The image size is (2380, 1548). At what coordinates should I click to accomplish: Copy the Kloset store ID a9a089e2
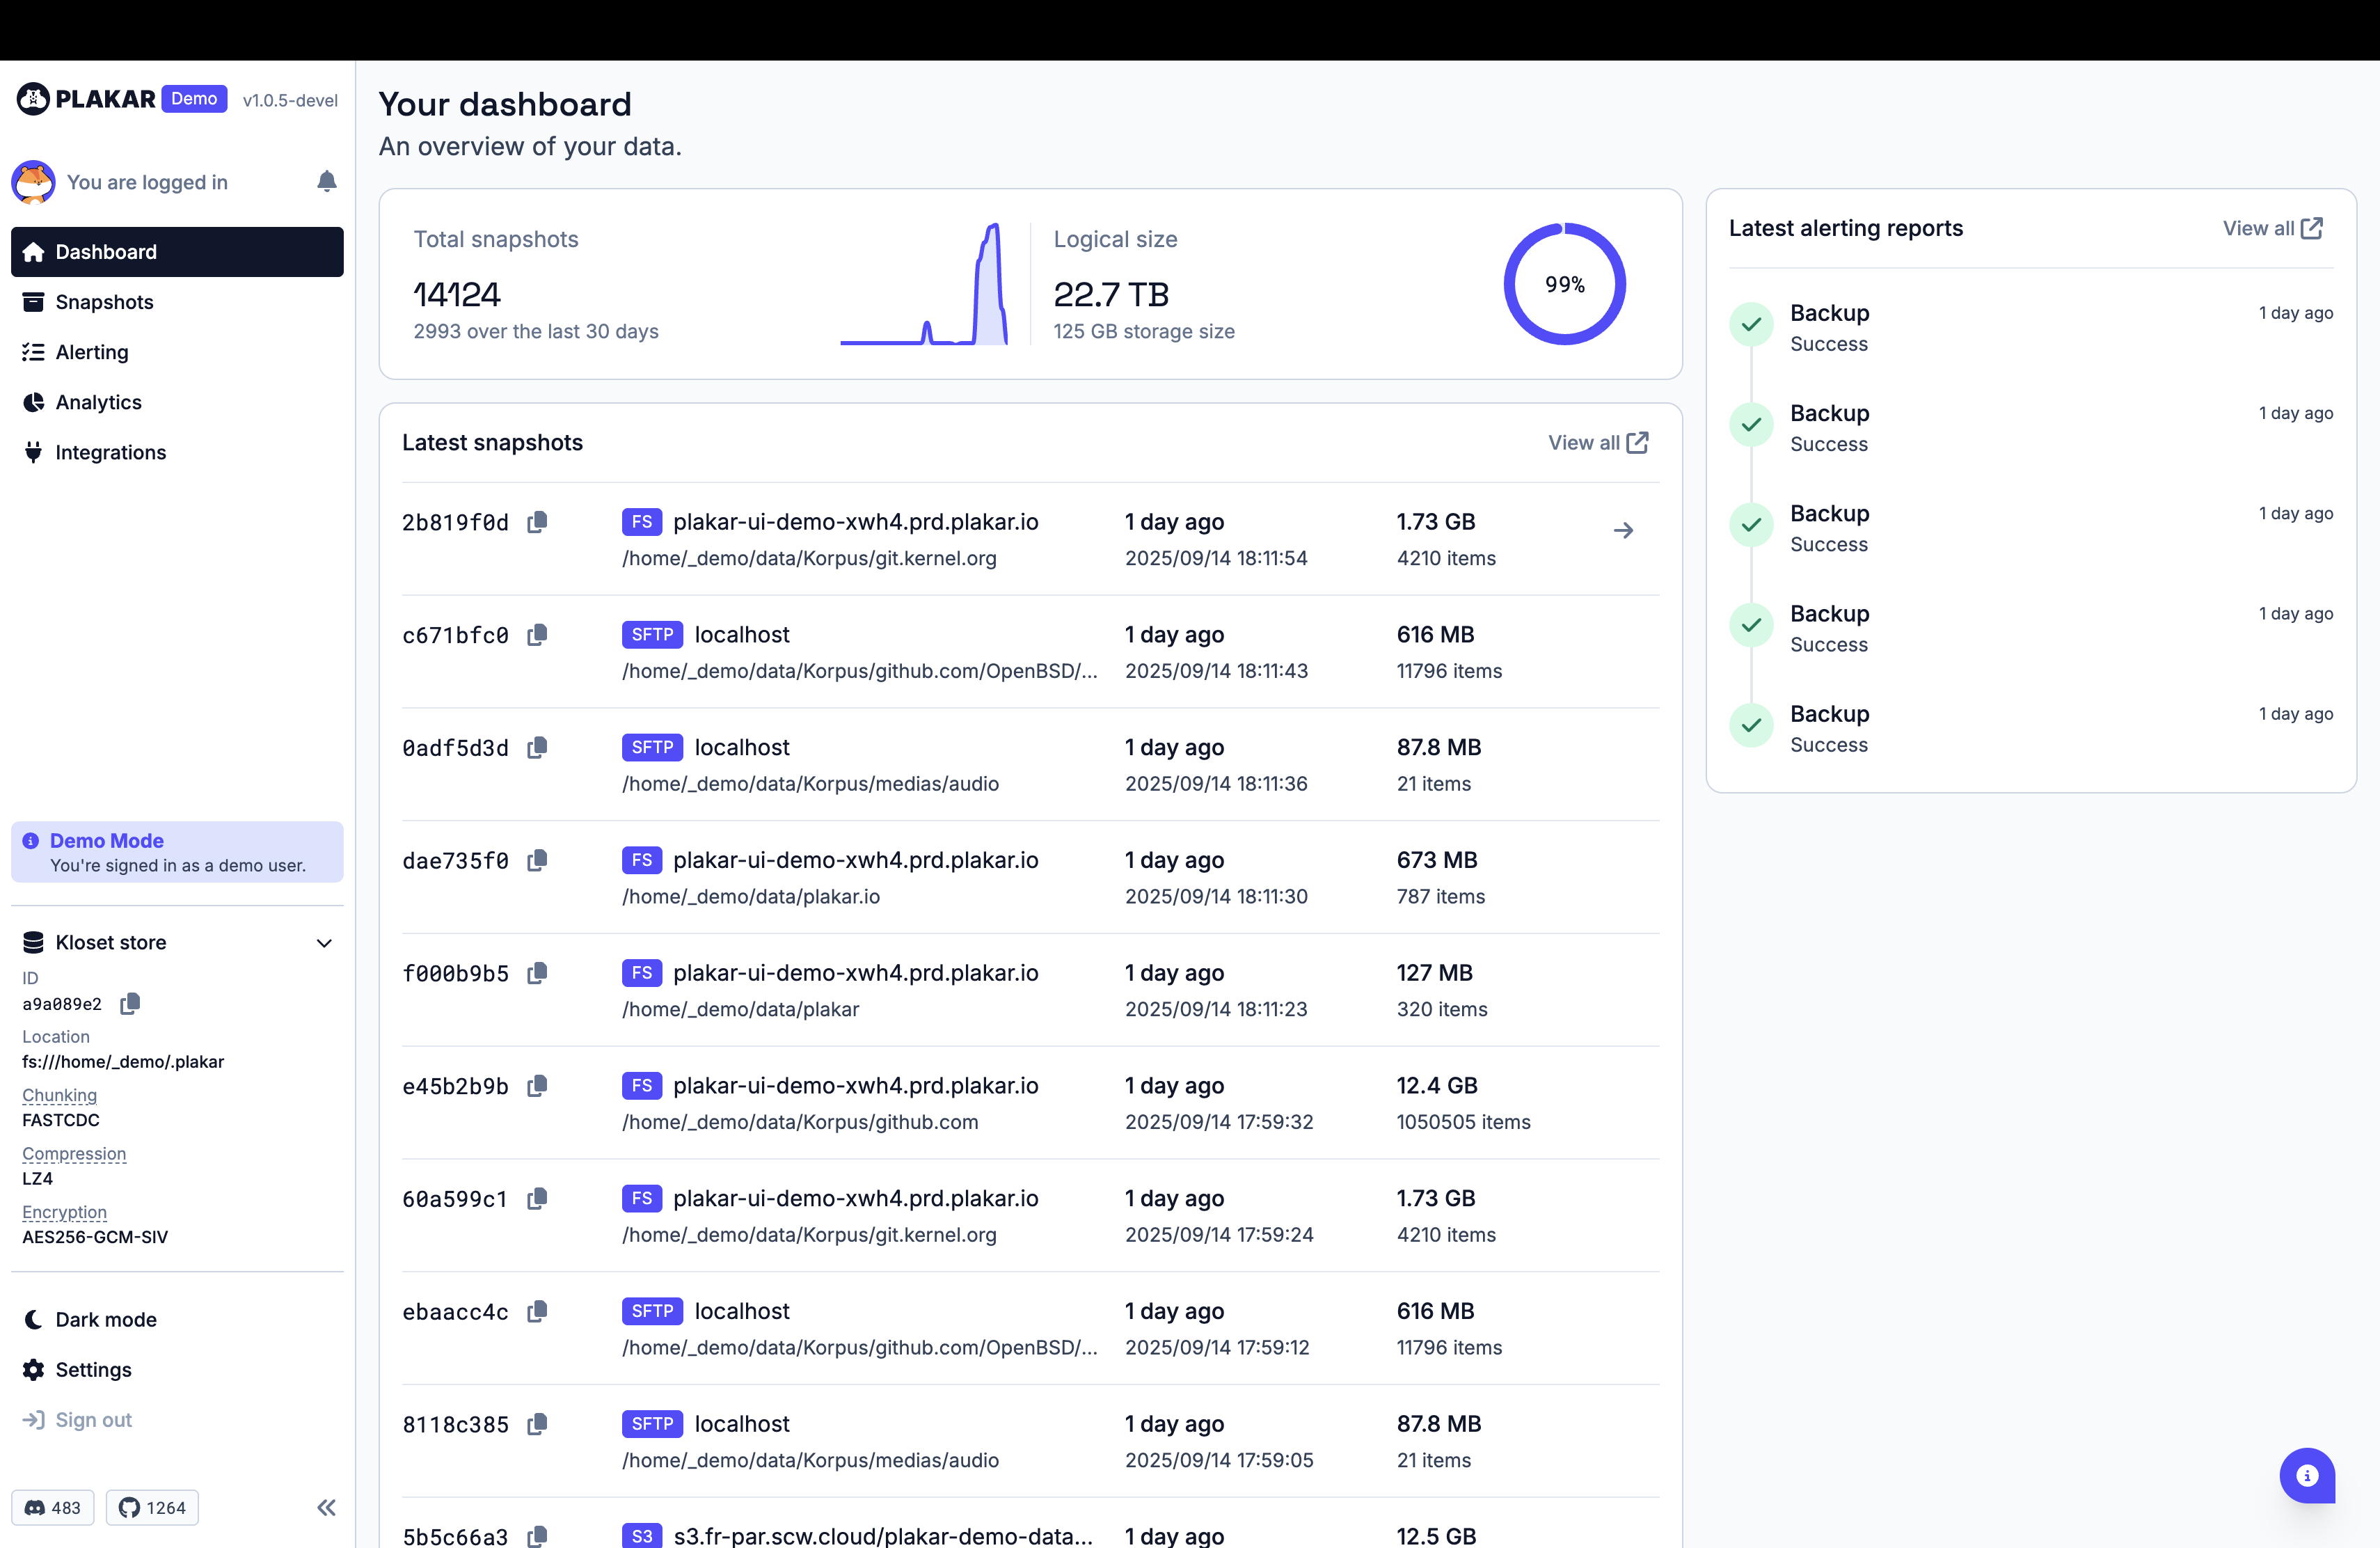click(130, 1003)
